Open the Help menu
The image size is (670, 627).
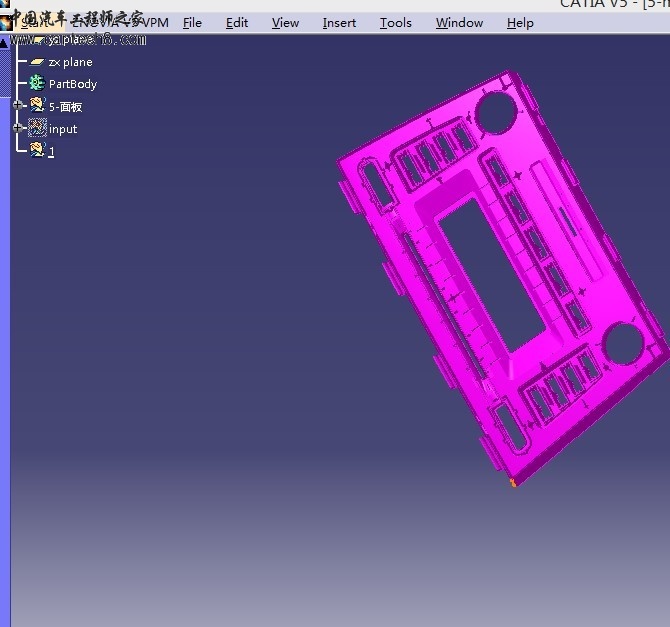[x=520, y=23]
